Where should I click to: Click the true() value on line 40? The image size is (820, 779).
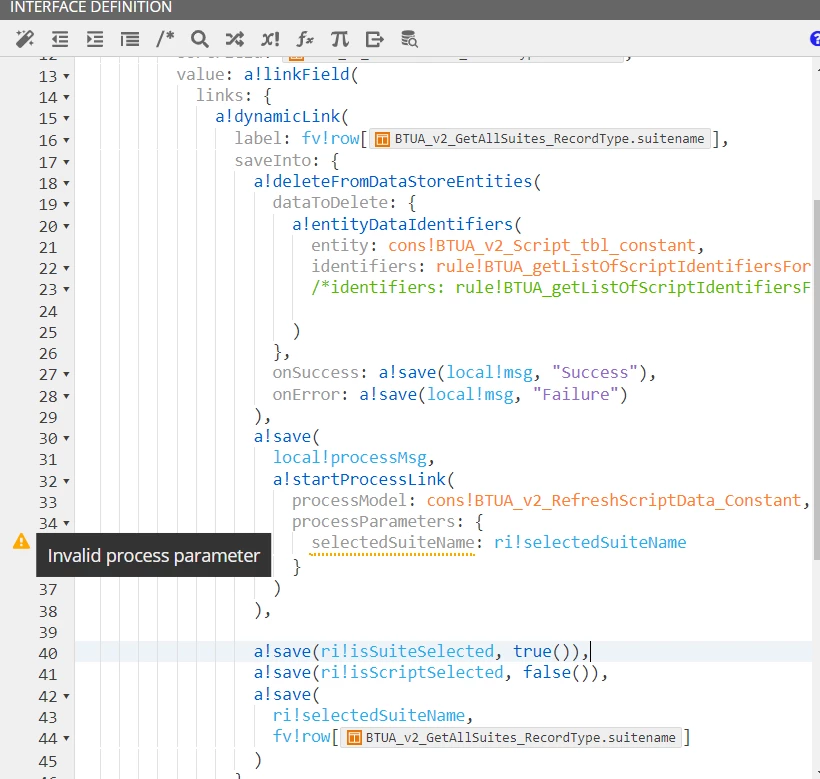pos(541,651)
